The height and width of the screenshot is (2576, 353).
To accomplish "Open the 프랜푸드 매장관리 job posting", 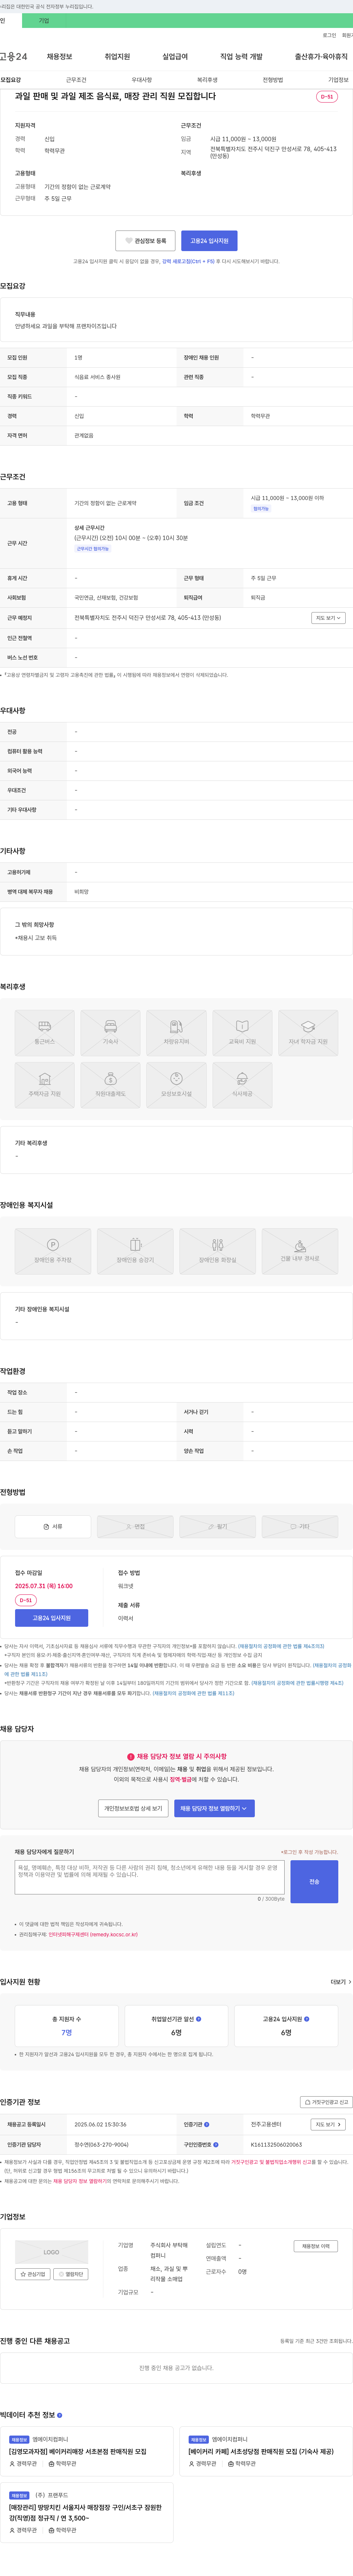I will tap(85, 2513).
